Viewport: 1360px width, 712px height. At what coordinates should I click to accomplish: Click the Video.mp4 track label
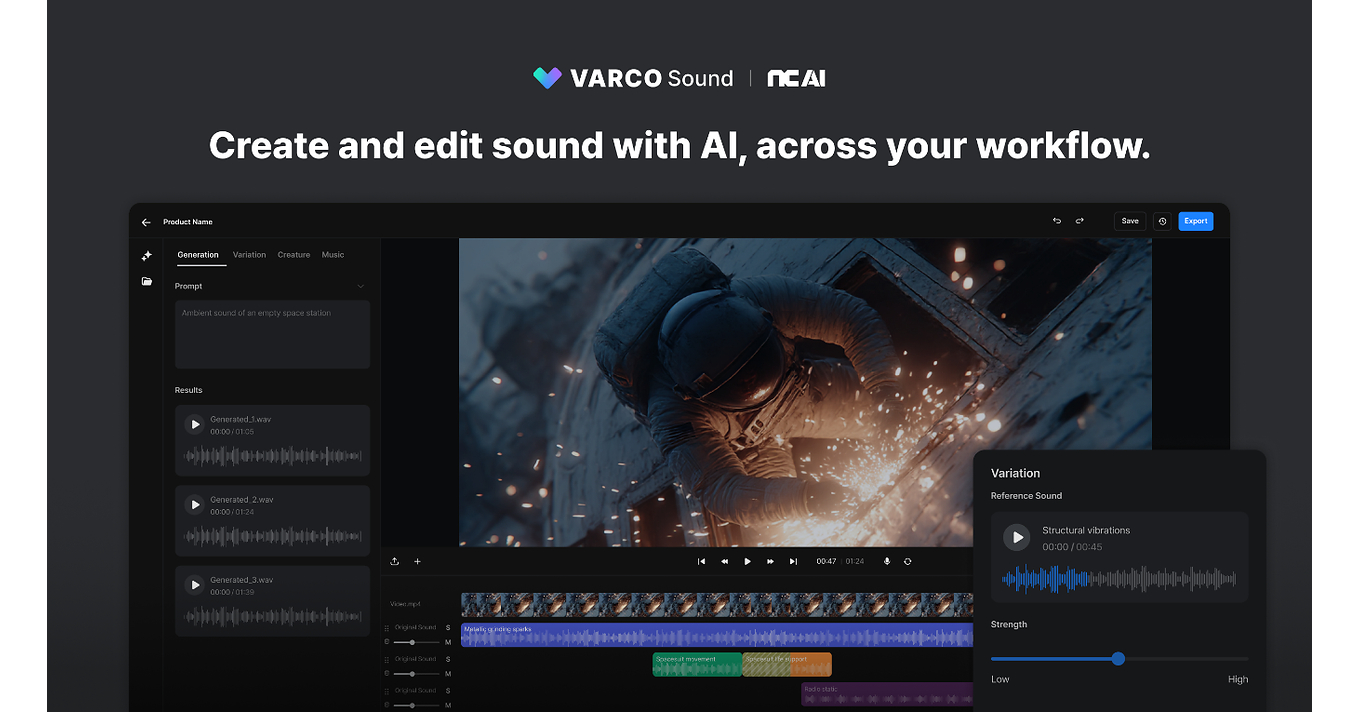(405, 604)
